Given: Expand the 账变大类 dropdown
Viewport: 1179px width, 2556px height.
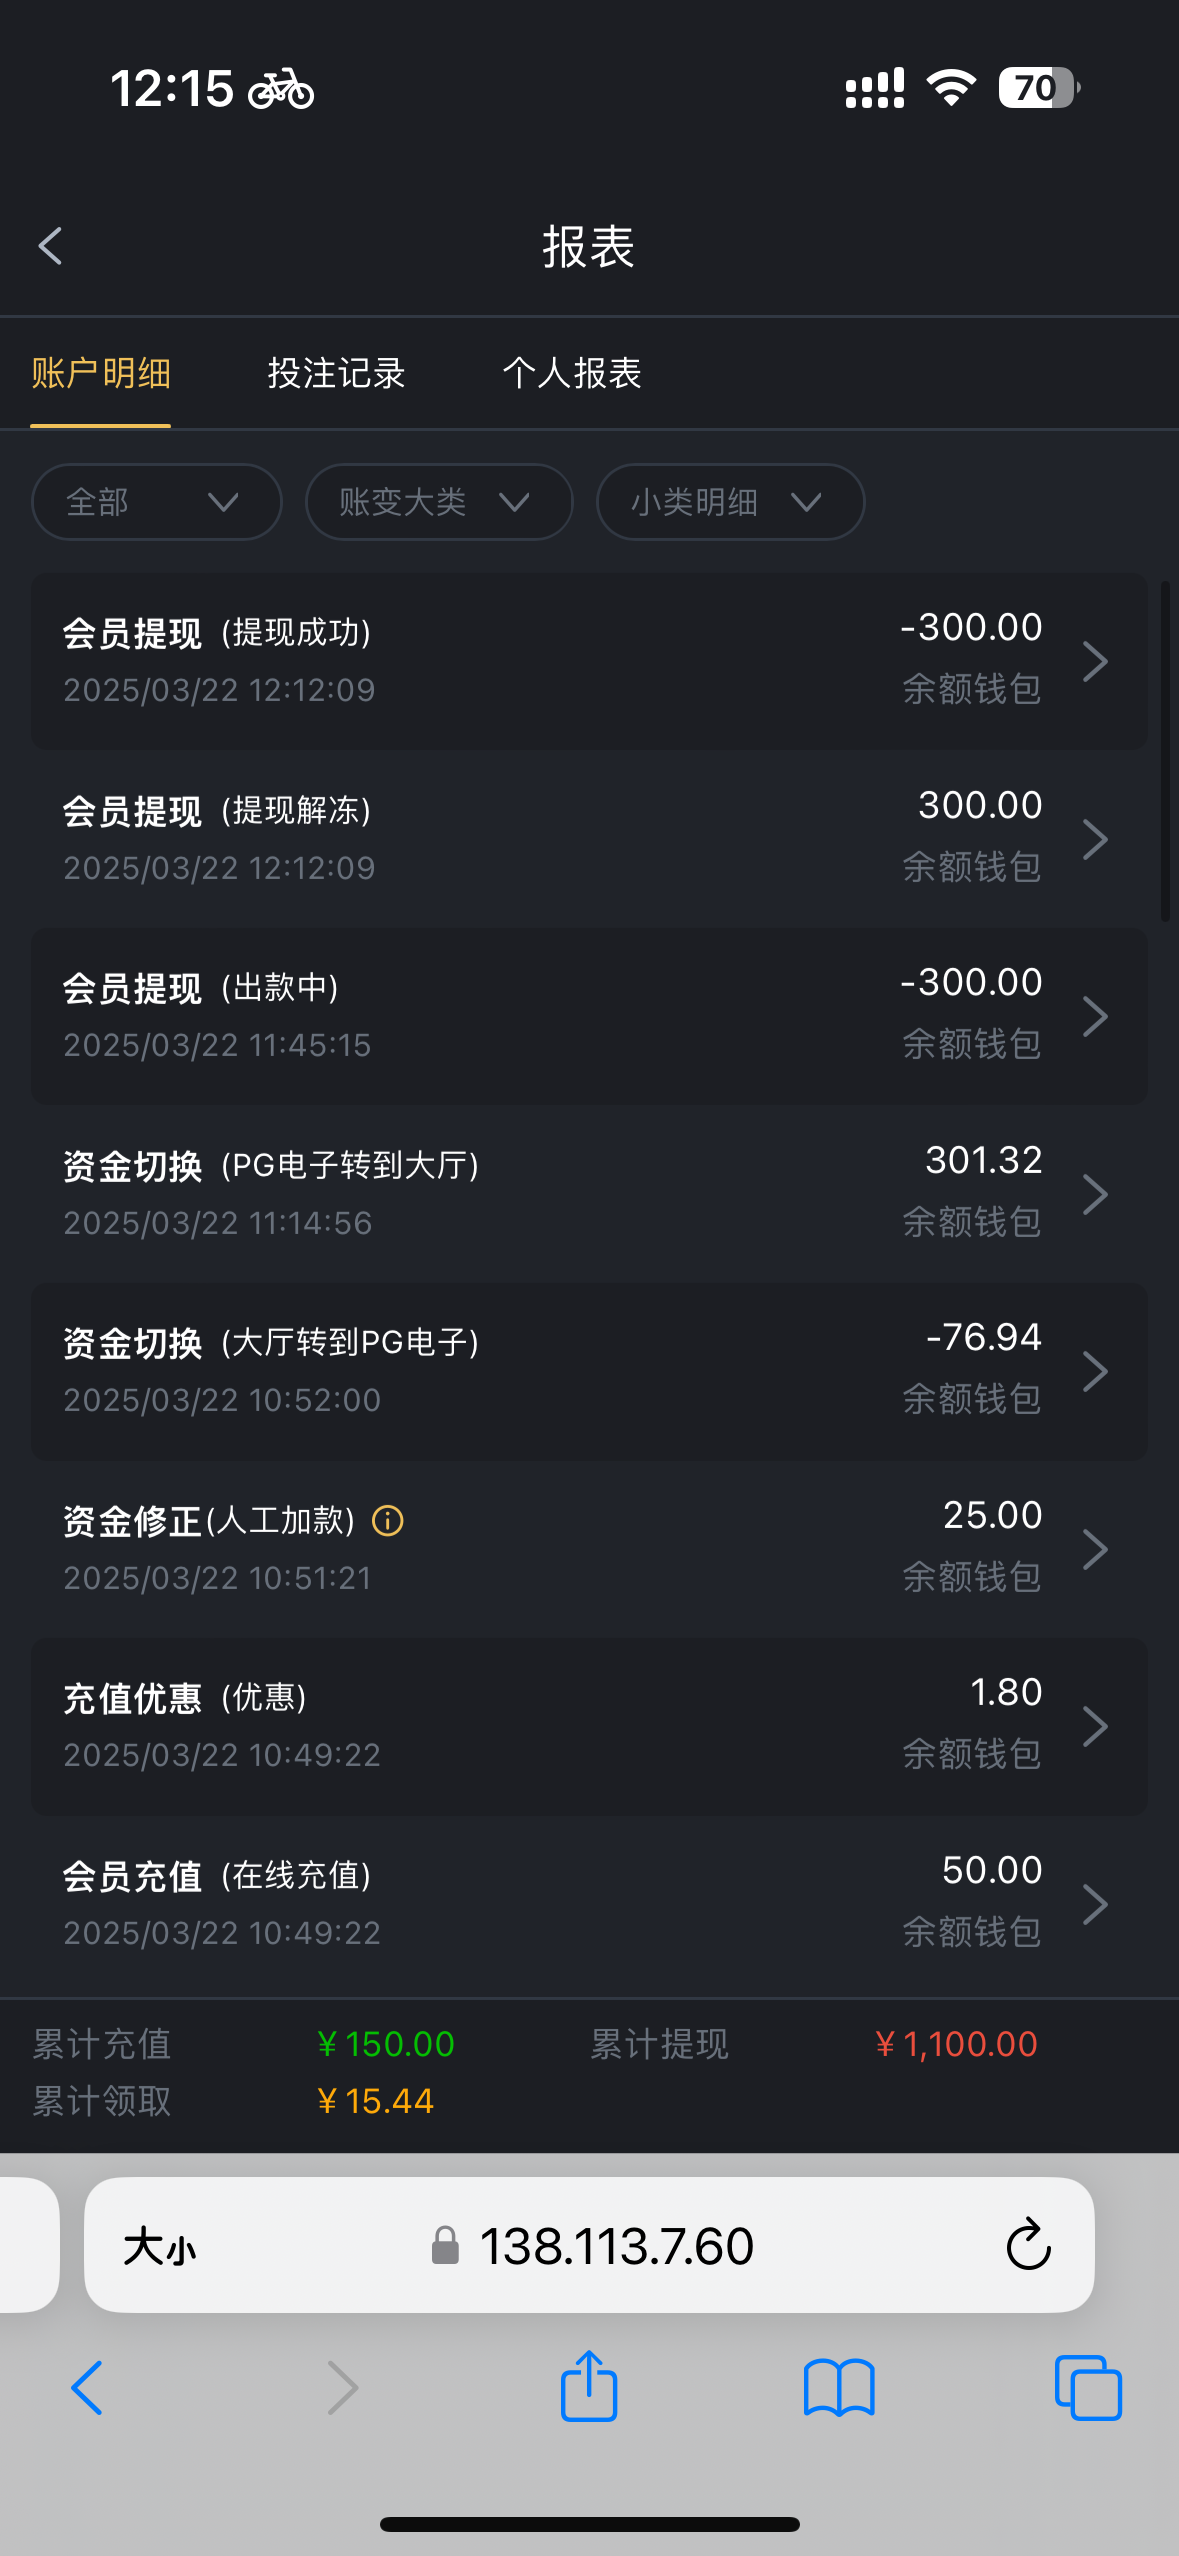Looking at the screenshot, I should pos(438,502).
